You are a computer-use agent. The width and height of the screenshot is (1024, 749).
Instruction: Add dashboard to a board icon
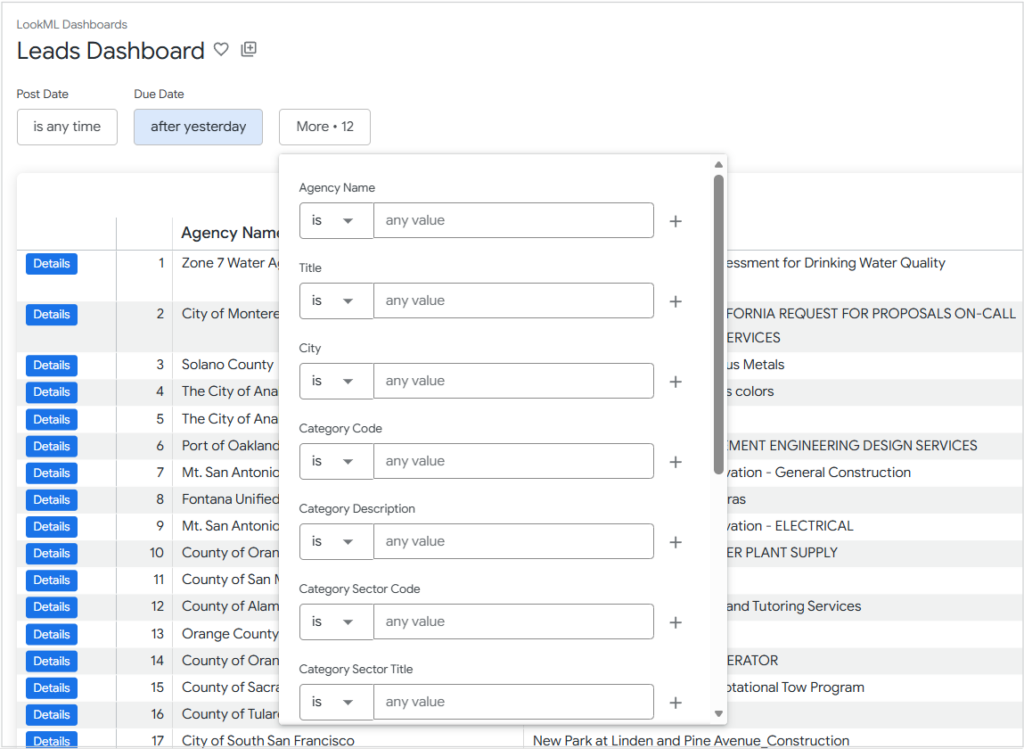point(249,50)
